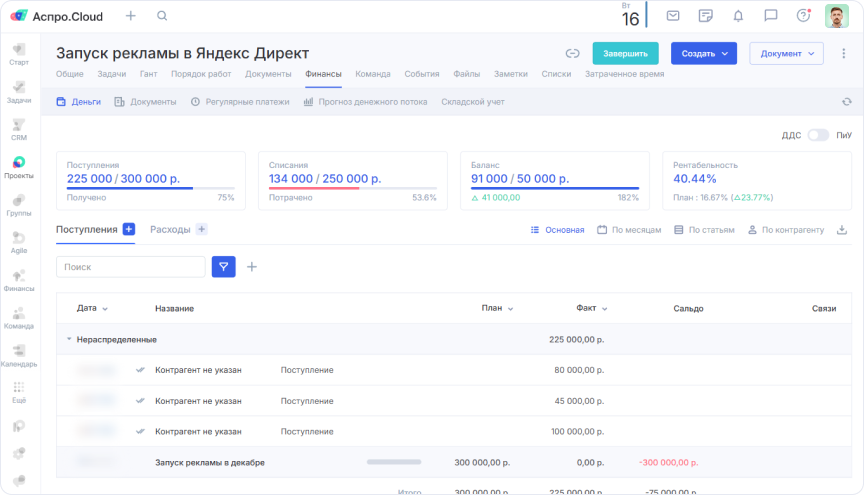Click the filter funnel button
Viewport: 864px width, 495px height.
(224, 267)
